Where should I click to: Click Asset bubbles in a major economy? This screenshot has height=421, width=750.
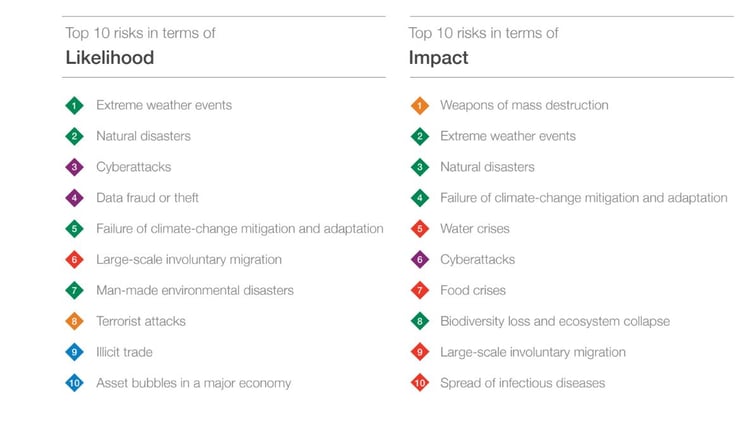click(x=193, y=383)
